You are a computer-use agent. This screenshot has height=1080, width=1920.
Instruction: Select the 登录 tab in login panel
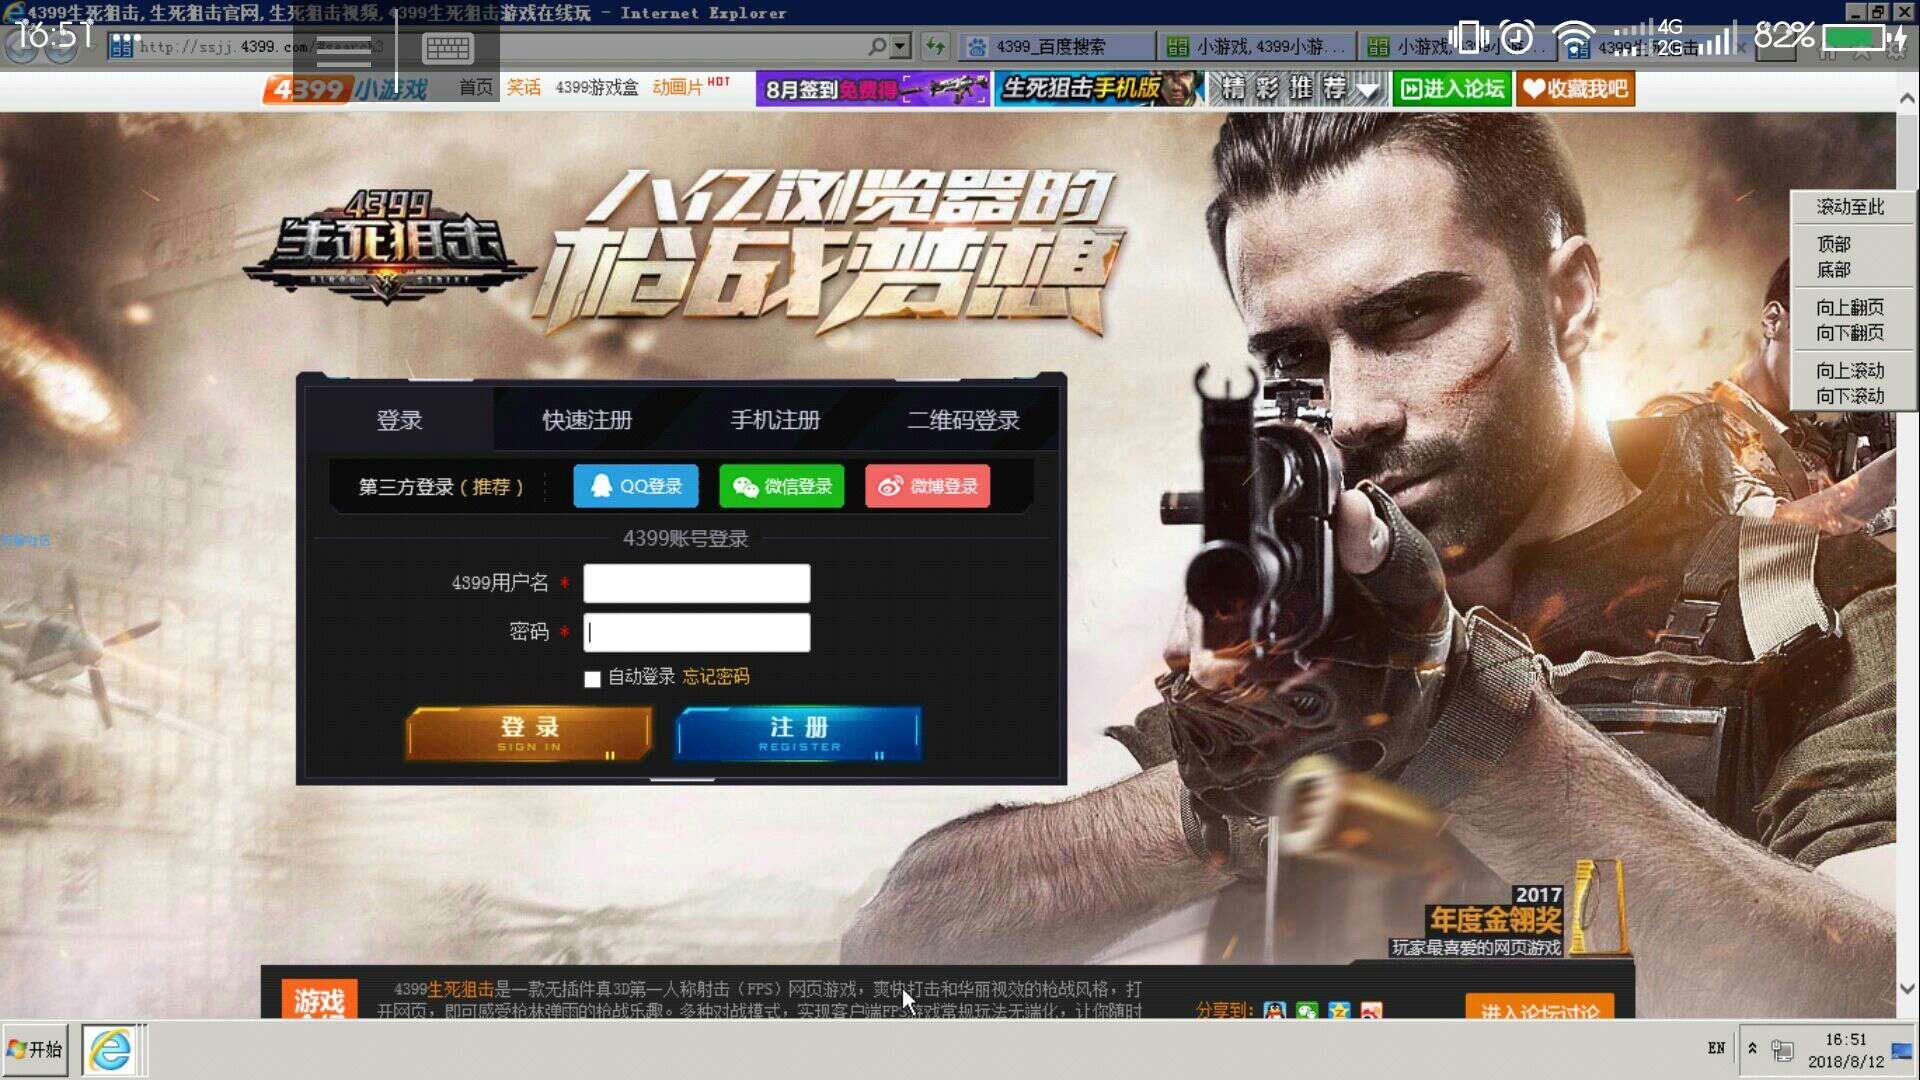coord(399,420)
